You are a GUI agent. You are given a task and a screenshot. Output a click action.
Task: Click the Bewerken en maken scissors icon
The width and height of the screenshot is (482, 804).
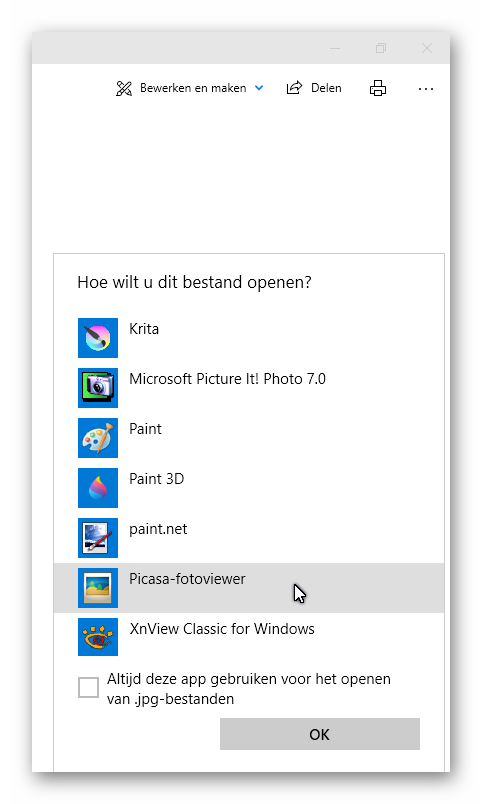[x=124, y=88]
